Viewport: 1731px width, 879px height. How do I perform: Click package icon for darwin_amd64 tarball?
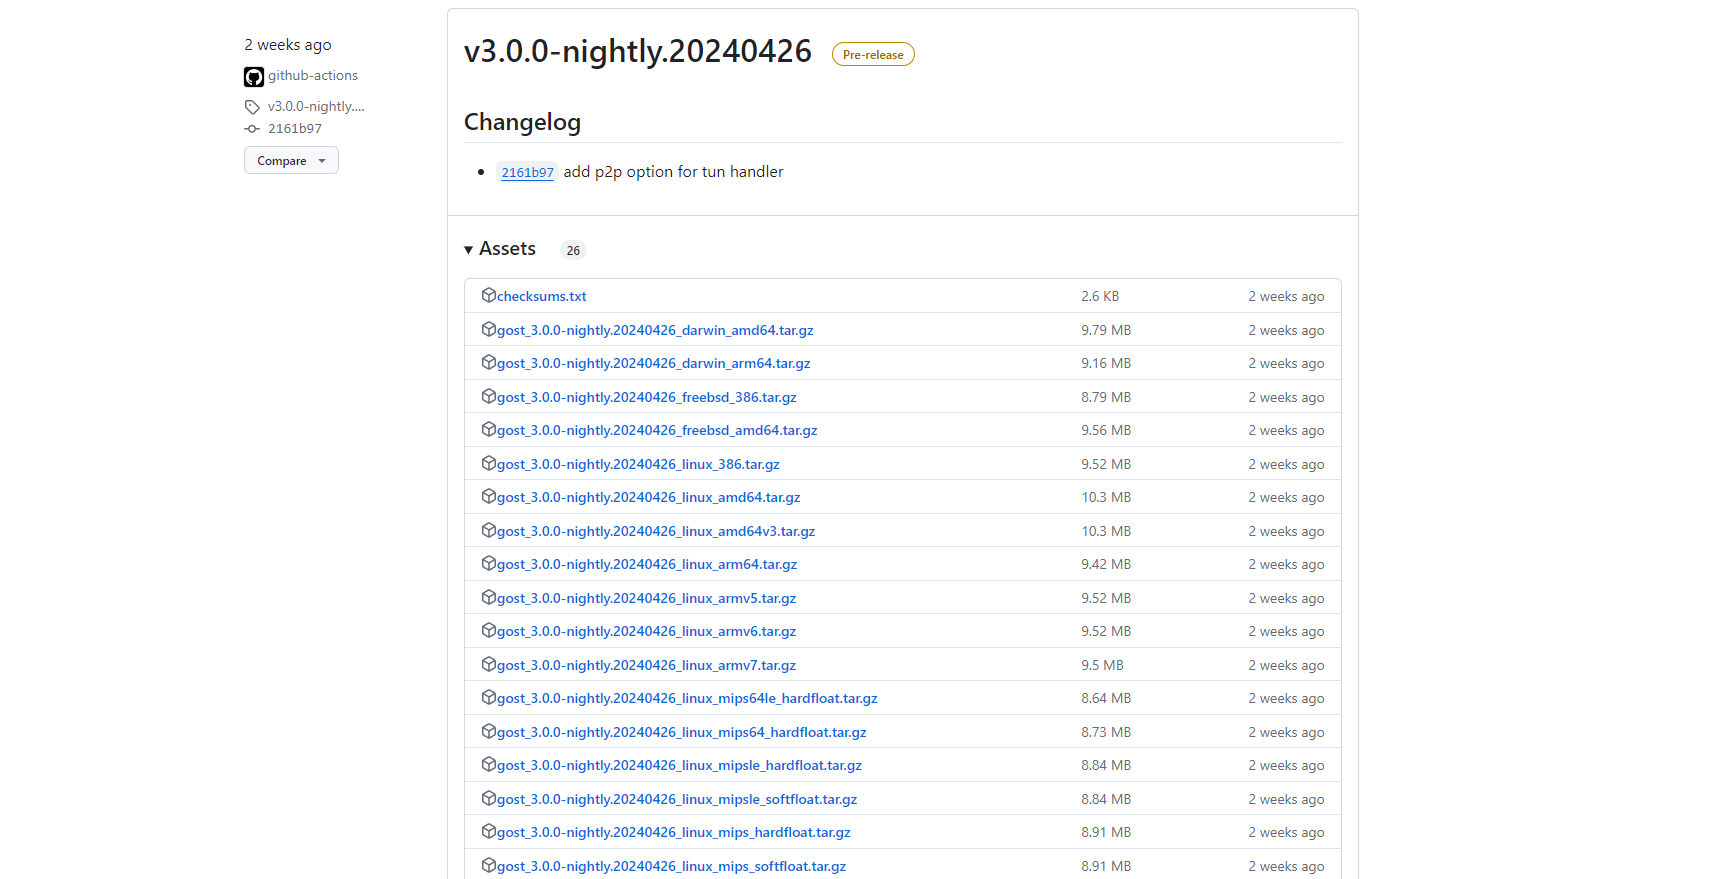click(489, 329)
